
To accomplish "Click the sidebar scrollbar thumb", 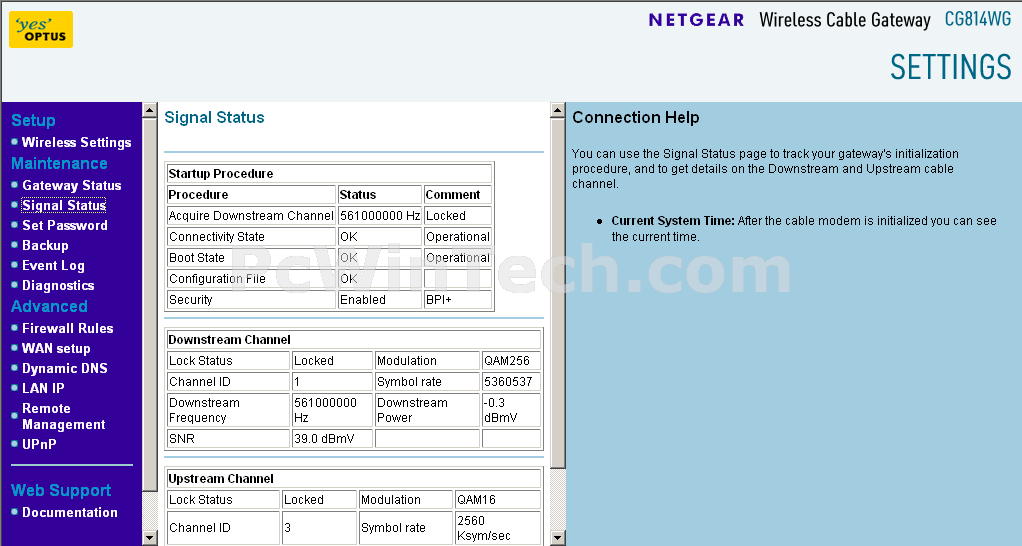I will [150, 305].
